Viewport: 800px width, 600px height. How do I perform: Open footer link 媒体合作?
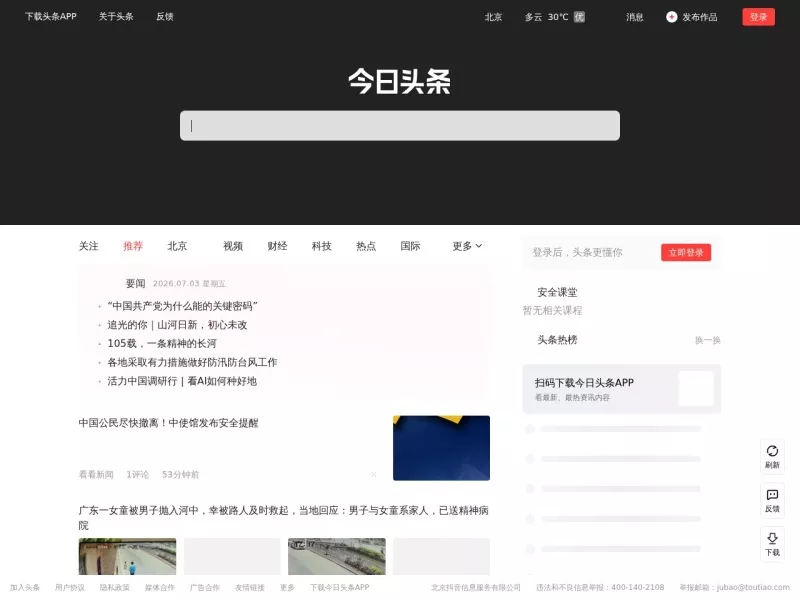159,588
